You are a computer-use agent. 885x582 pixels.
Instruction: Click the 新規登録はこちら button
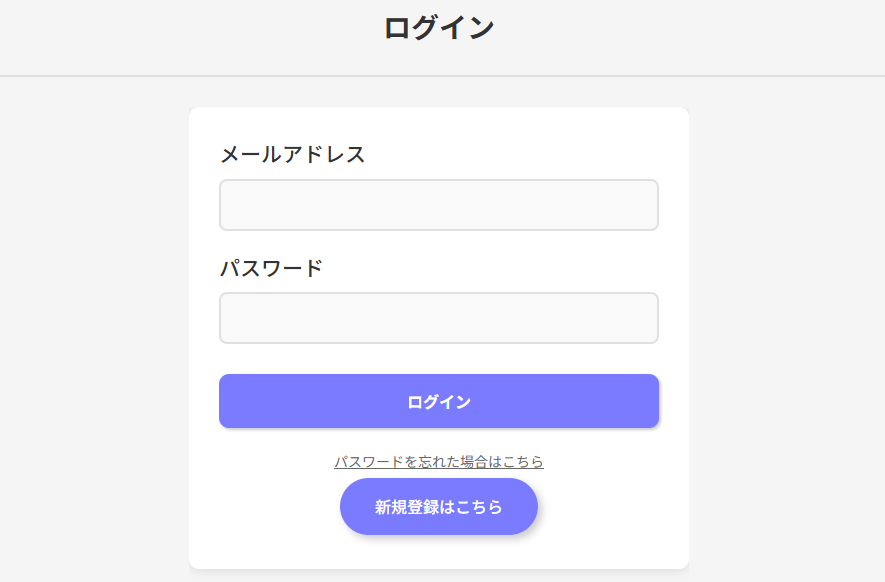tap(438, 507)
